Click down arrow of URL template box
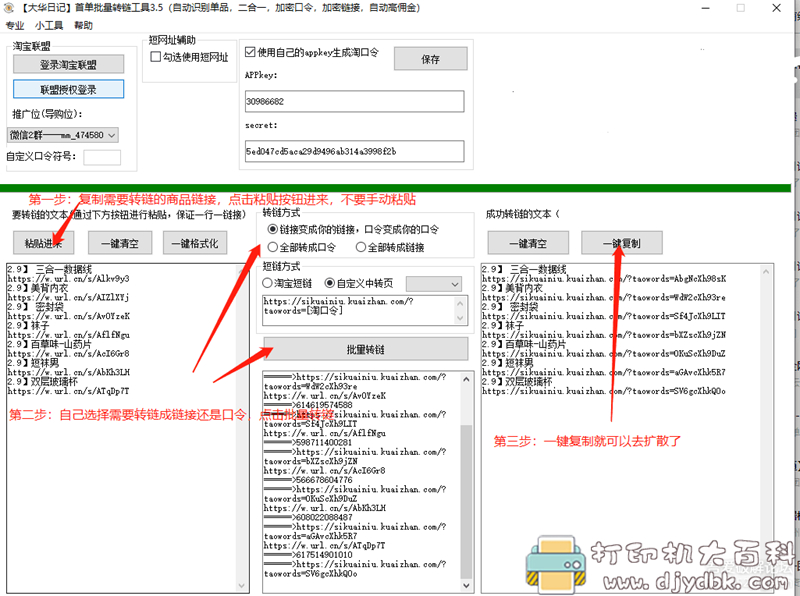Image resolution: width=800 pixels, height=596 pixels. [x=460, y=317]
